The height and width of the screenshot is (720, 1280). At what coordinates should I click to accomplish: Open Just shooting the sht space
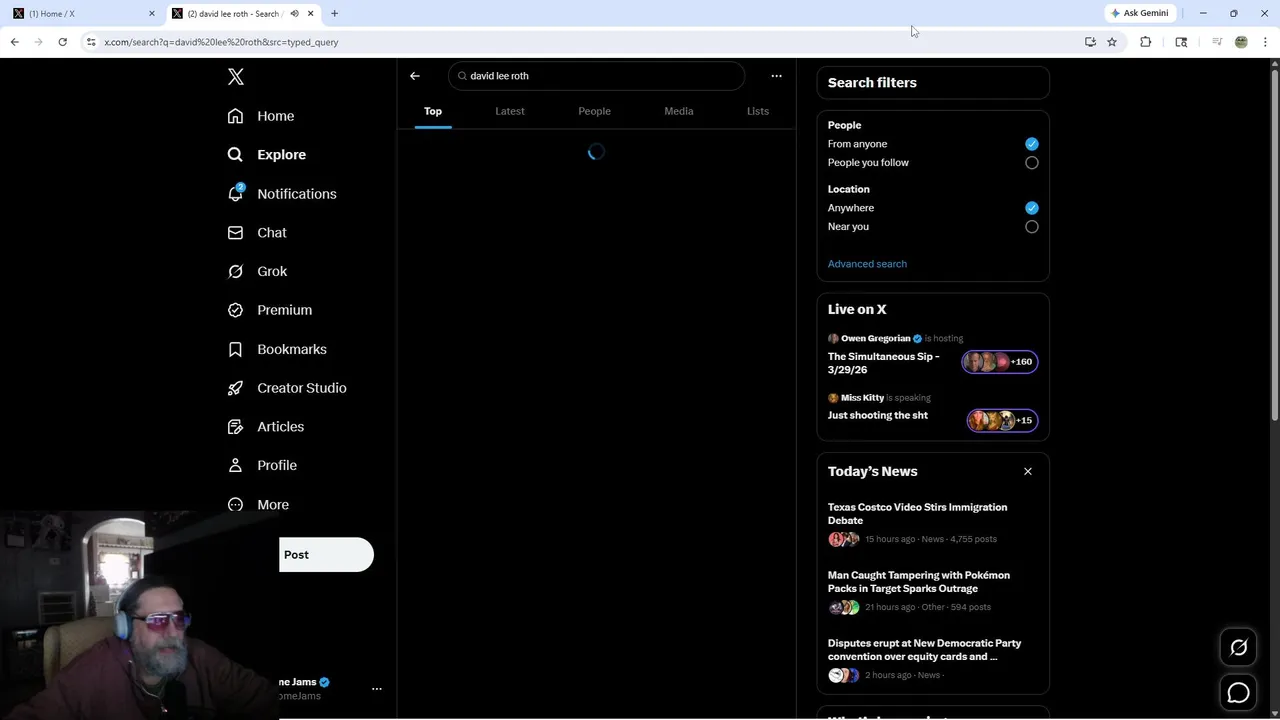pos(878,415)
